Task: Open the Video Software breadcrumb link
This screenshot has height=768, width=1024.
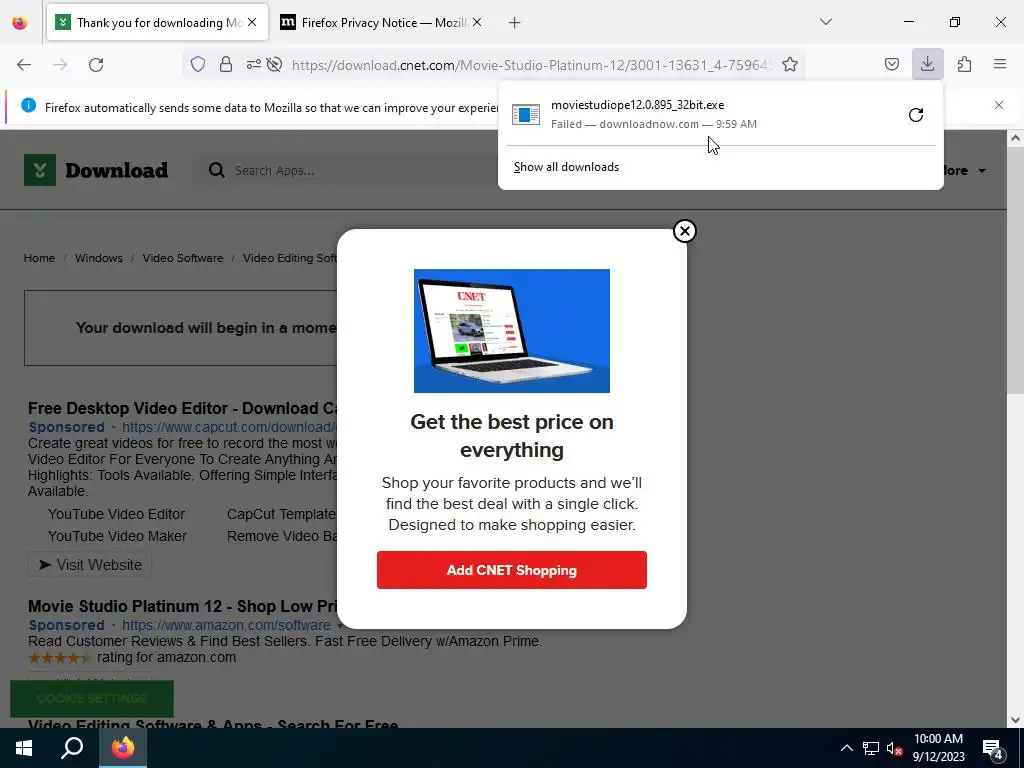Action: [183, 258]
